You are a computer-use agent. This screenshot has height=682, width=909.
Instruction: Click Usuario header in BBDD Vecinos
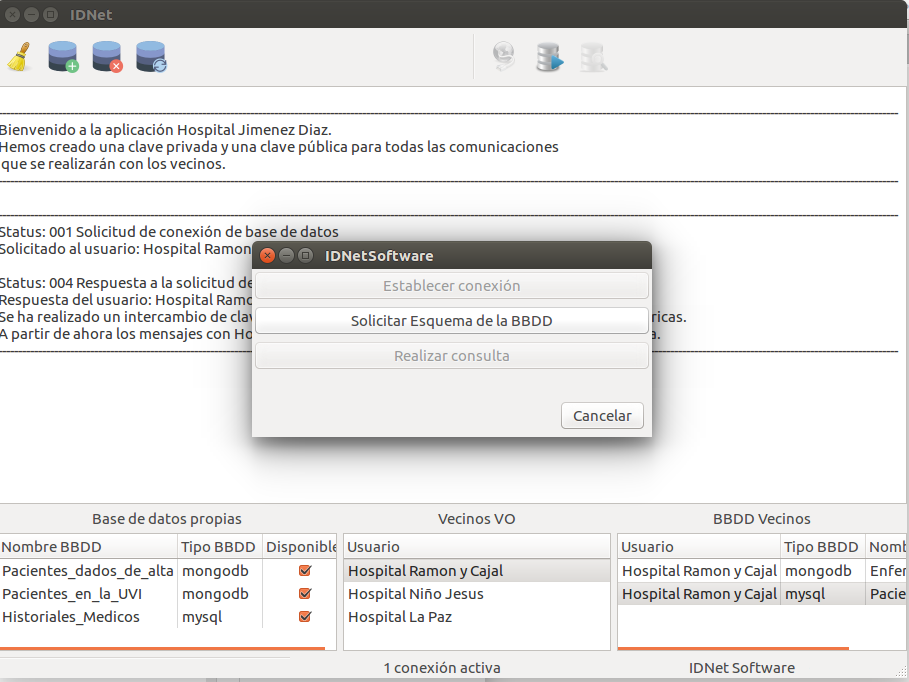pyautogui.click(x=699, y=547)
